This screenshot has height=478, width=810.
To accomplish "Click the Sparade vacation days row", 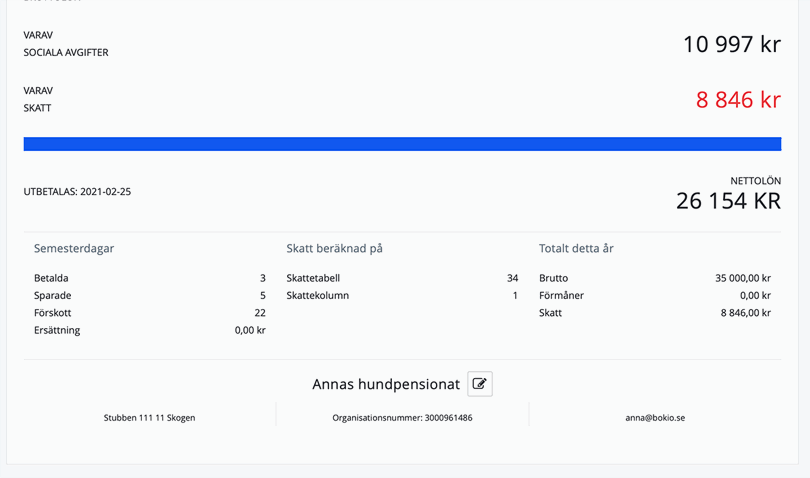I will pyautogui.click(x=150, y=296).
